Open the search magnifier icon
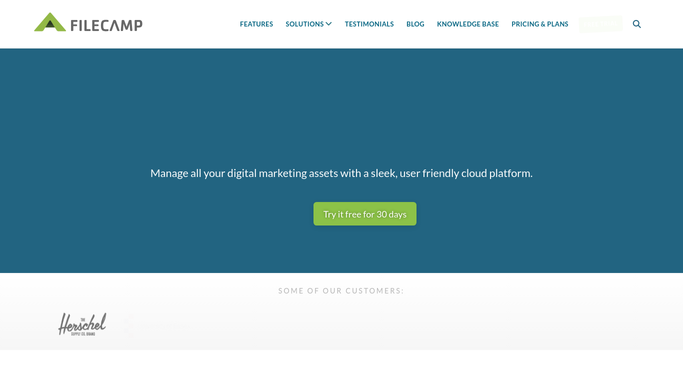The image size is (683, 384). (636, 24)
